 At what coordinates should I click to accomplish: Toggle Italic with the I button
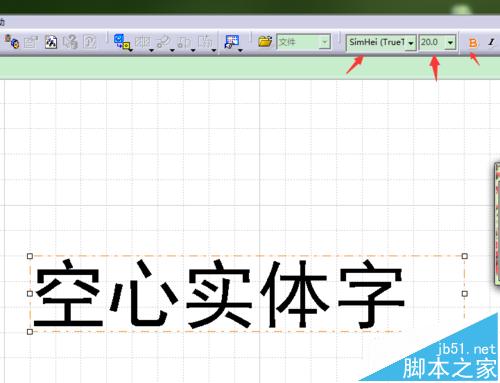click(x=491, y=42)
